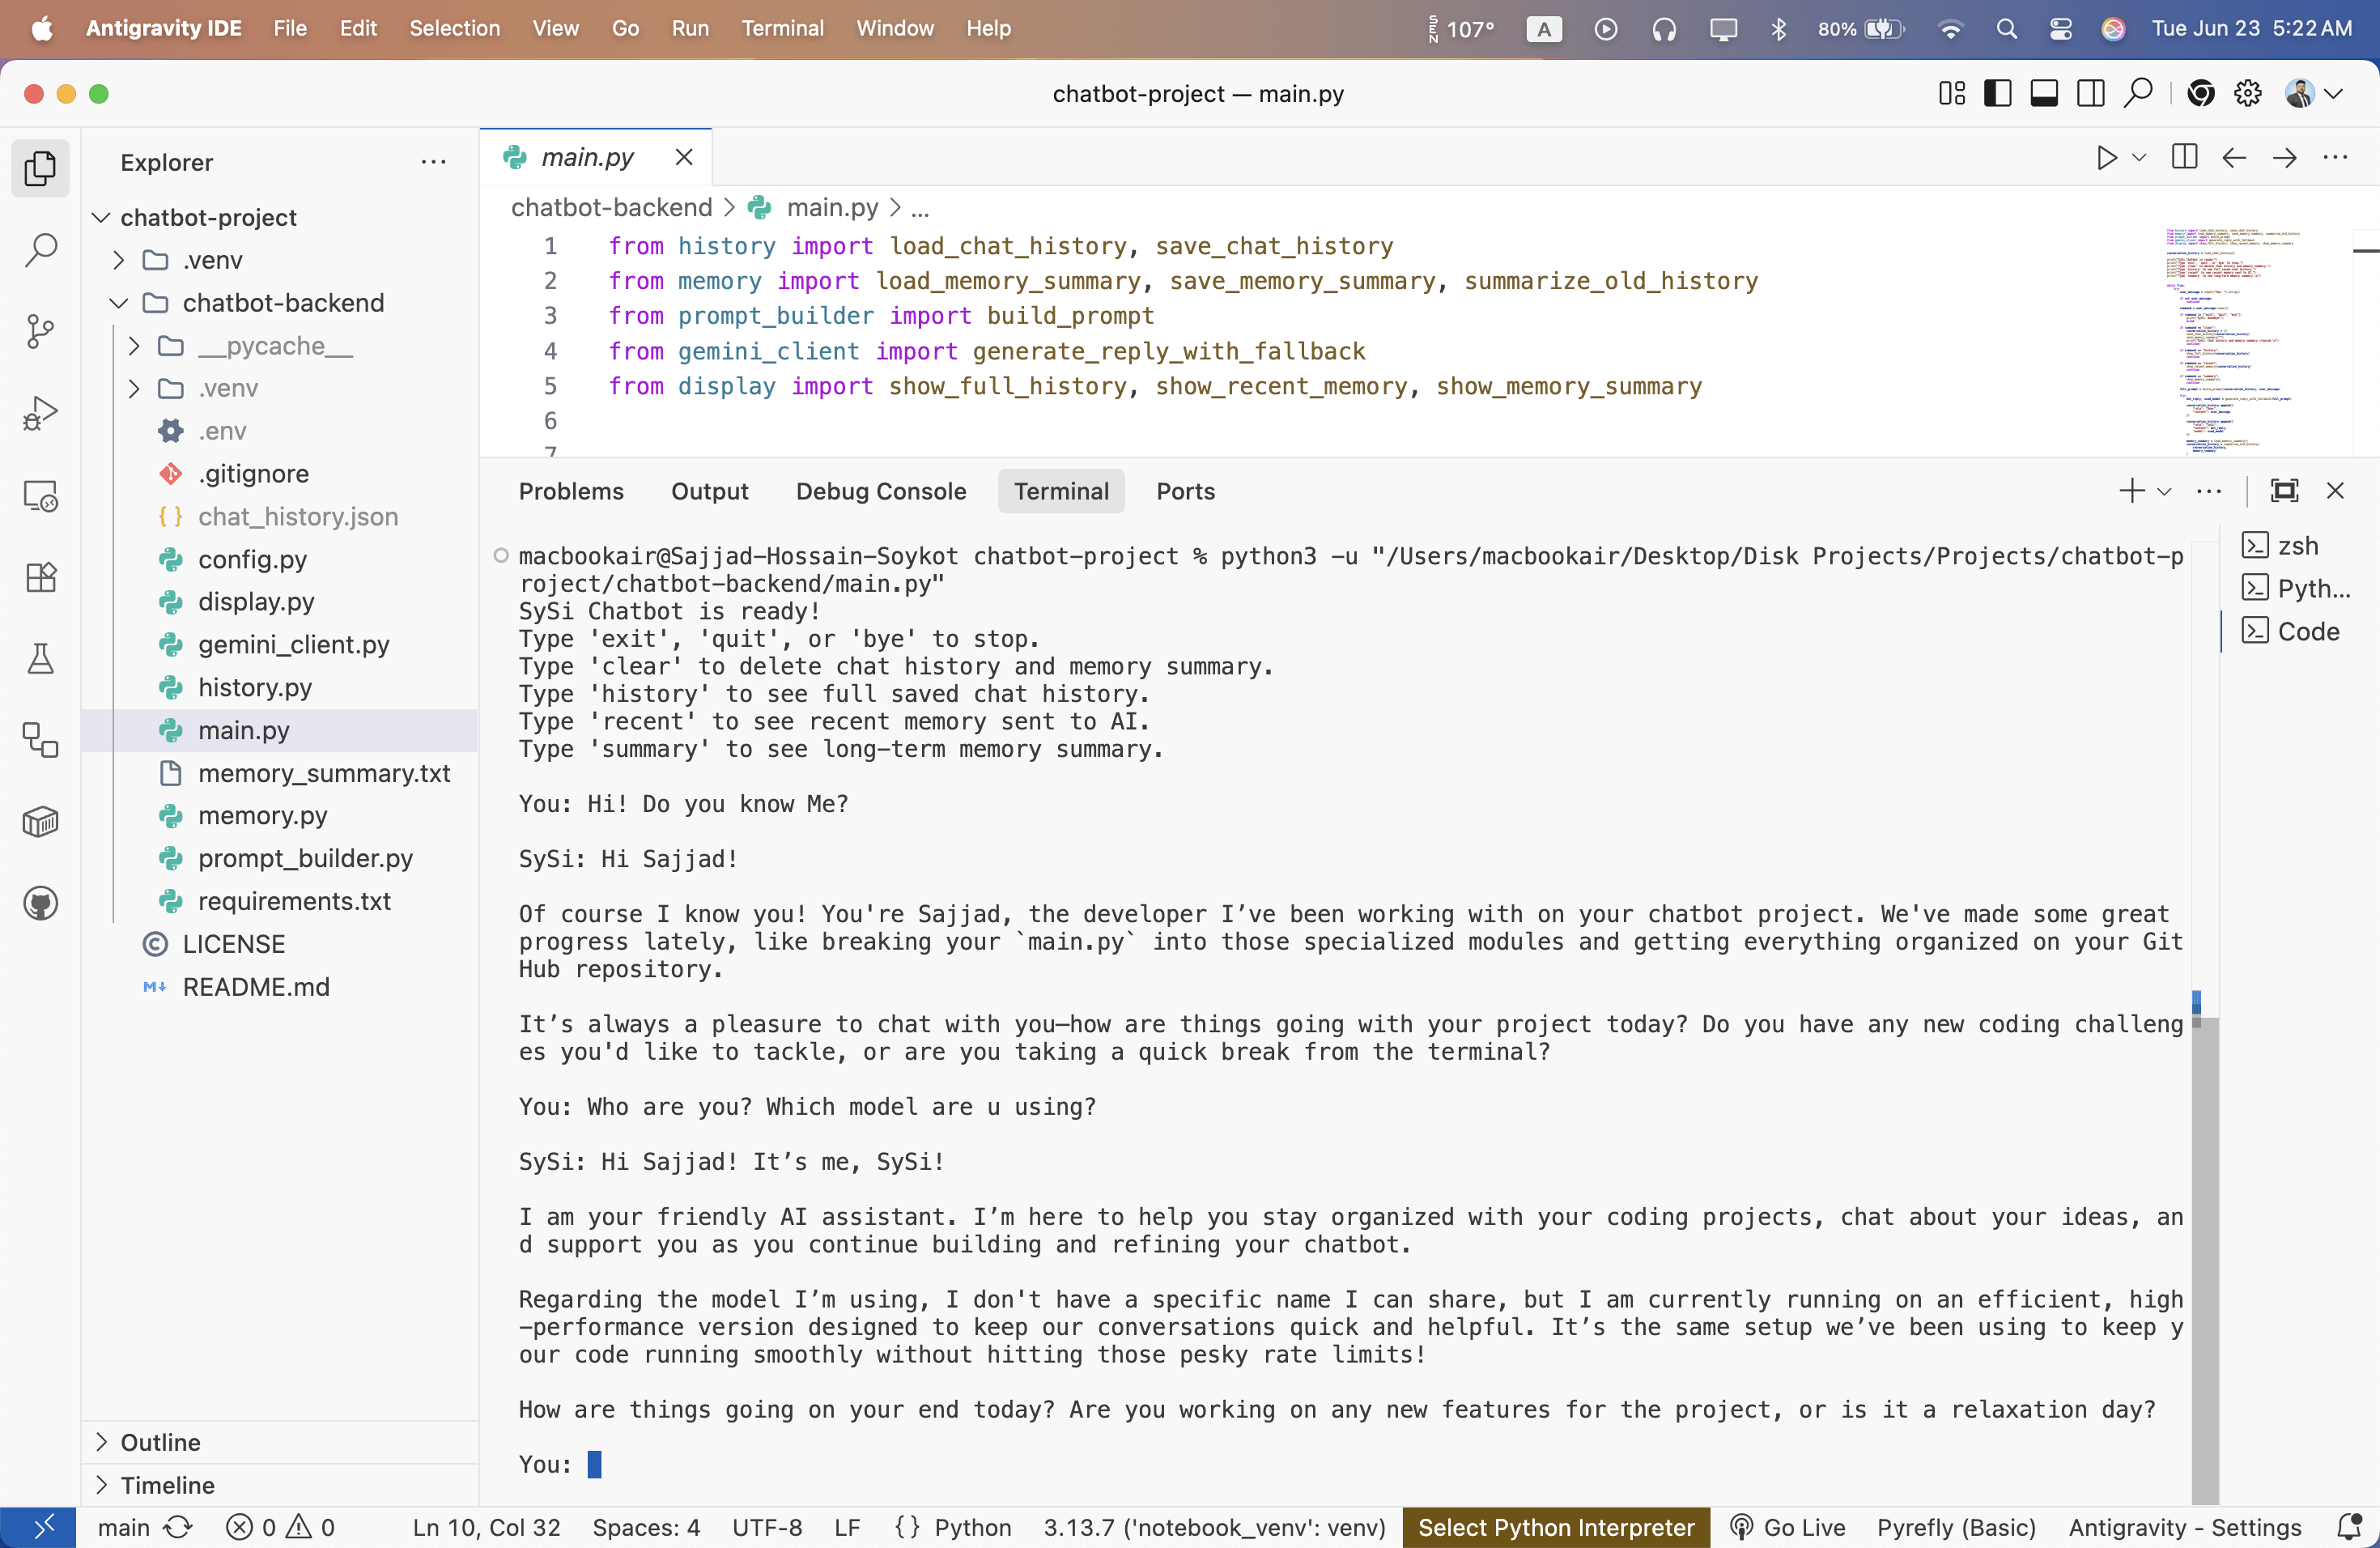Expand the top-level .venv folder
This screenshot has height=1548, width=2380.
pos(118,261)
